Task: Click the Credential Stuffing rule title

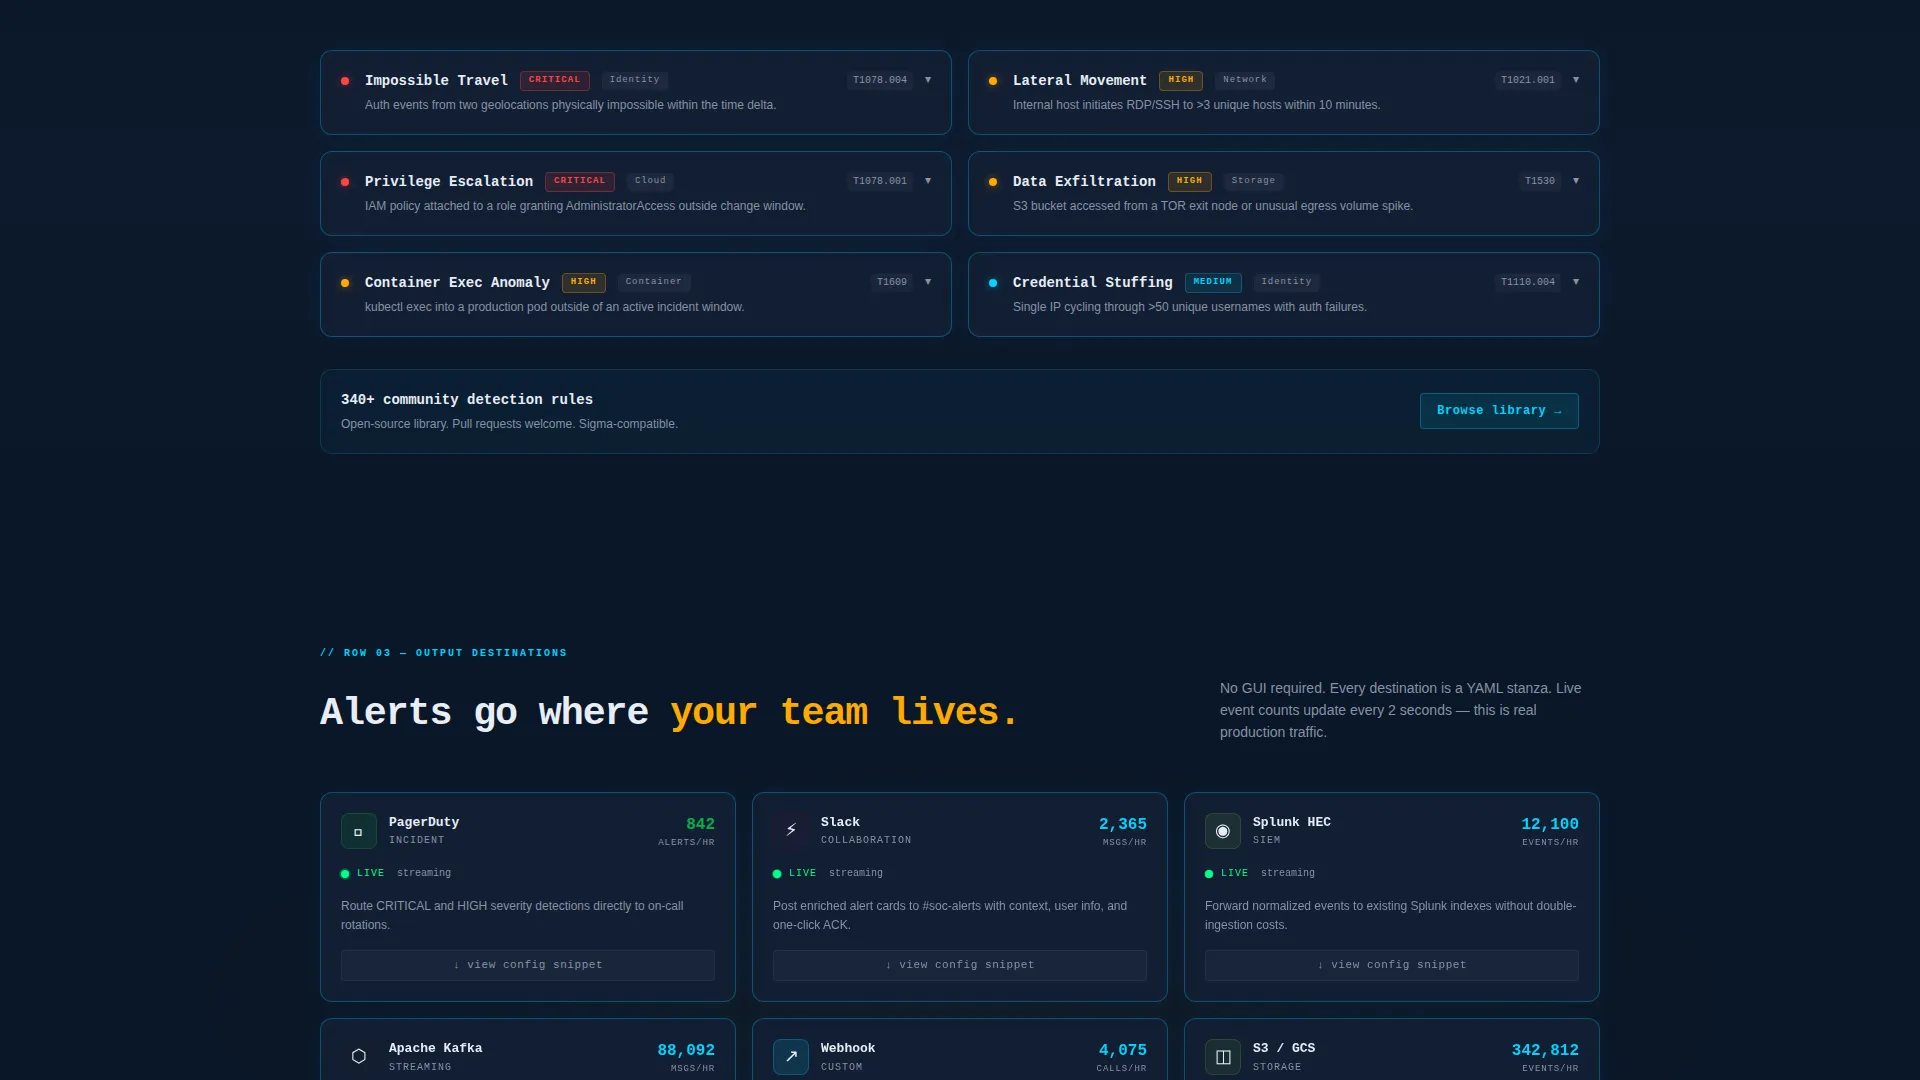Action: (1093, 283)
